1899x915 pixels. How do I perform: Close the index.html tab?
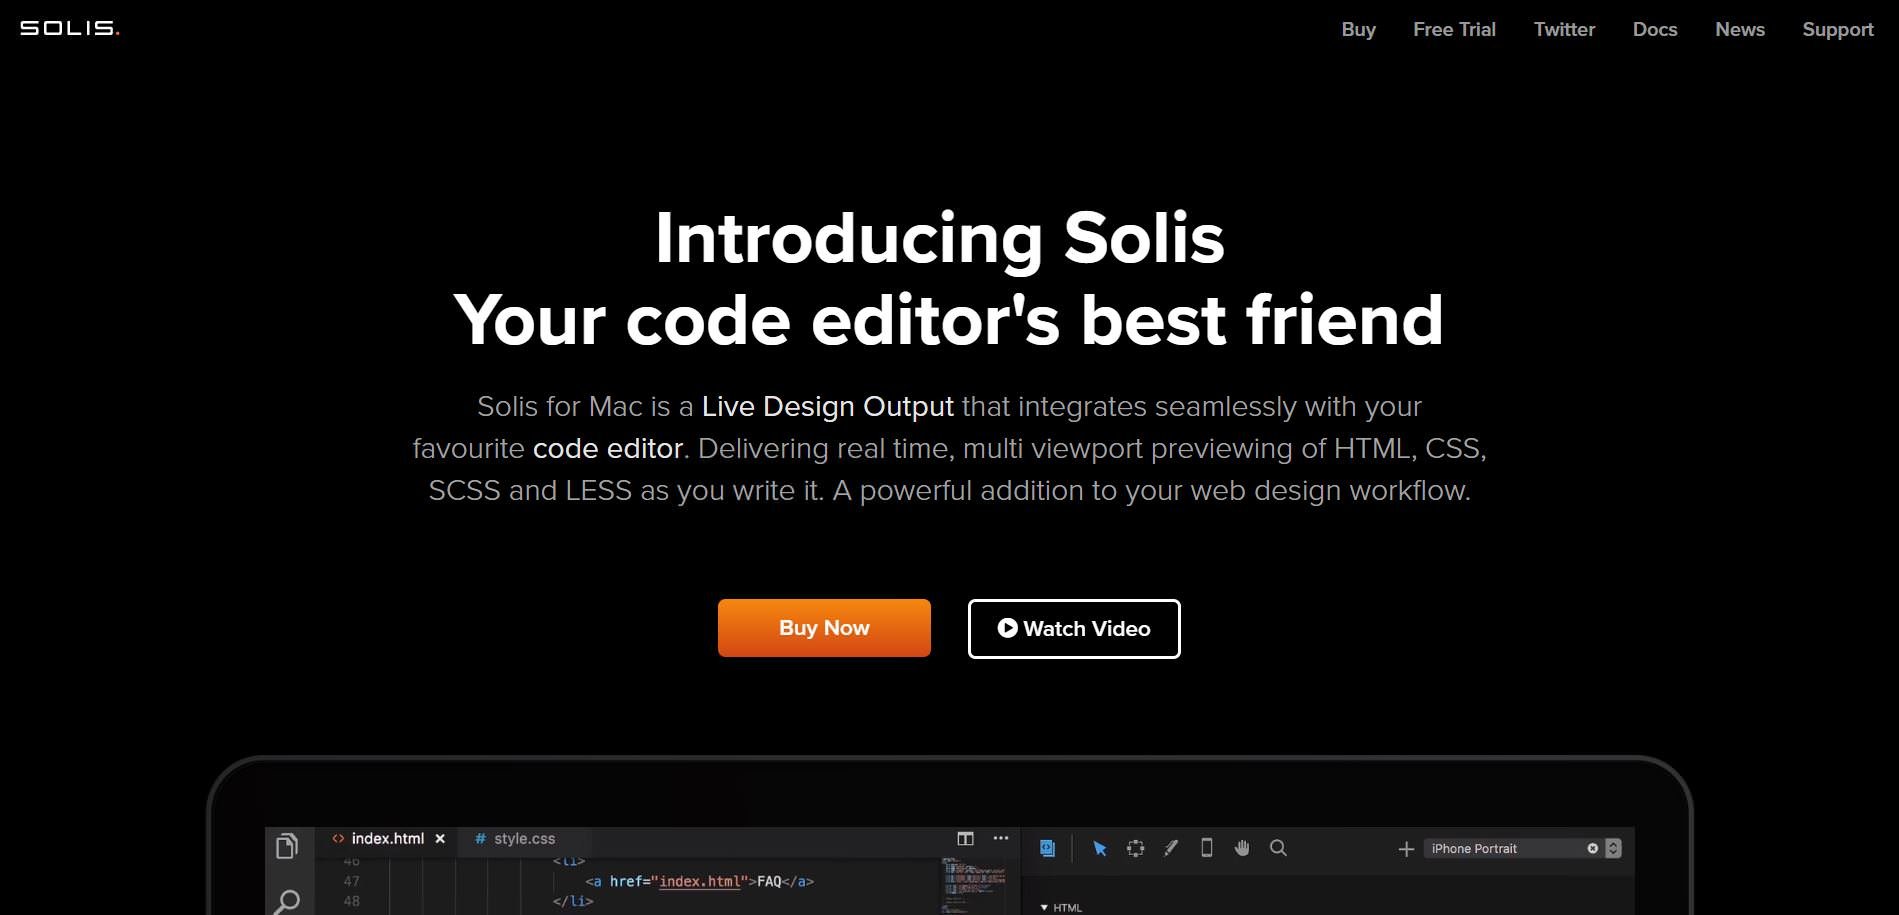pyautogui.click(x=440, y=839)
